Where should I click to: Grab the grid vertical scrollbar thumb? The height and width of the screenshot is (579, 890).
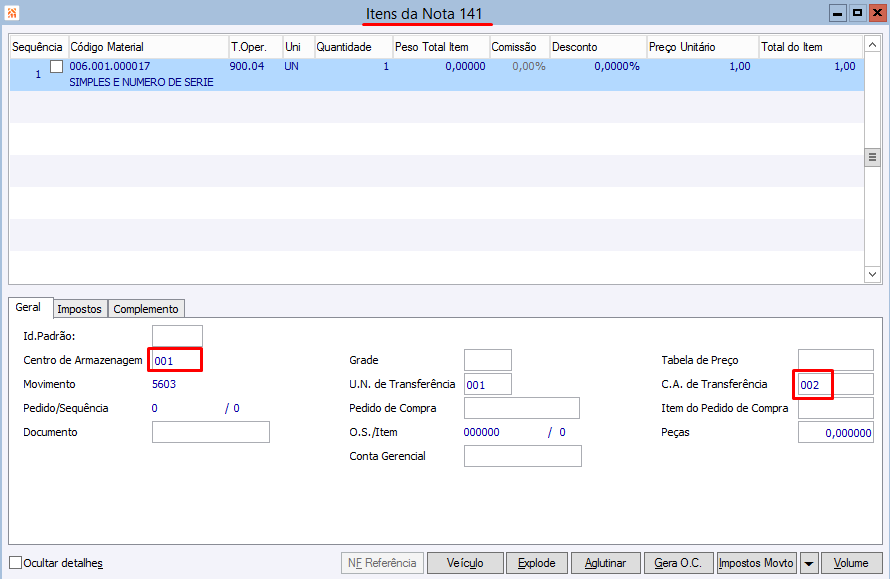[872, 157]
